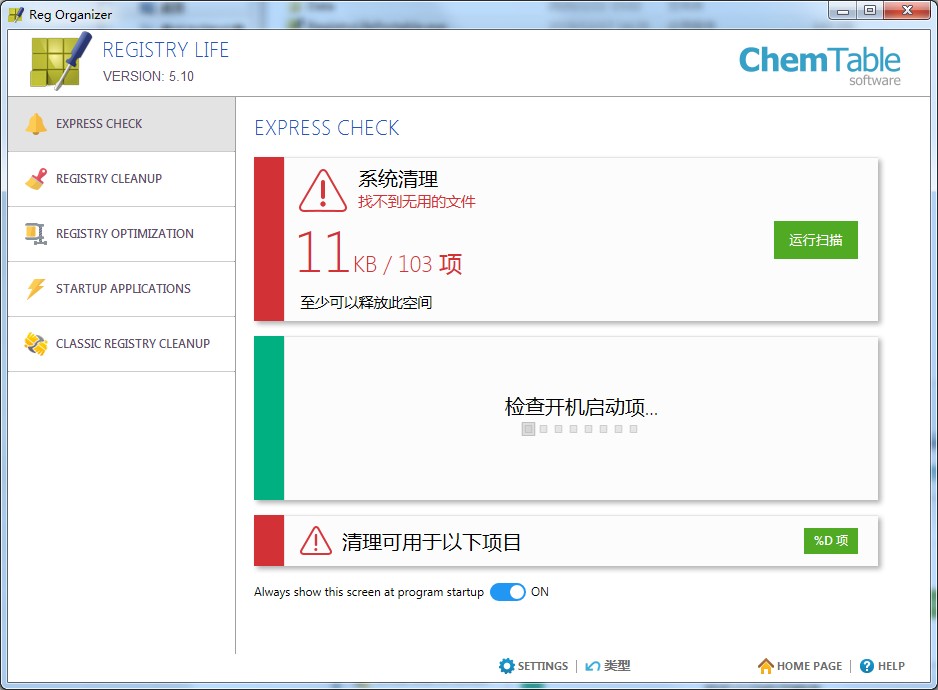The width and height of the screenshot is (938, 690).
Task: Click the 找不到无用的文件 red text
Action: (x=416, y=202)
